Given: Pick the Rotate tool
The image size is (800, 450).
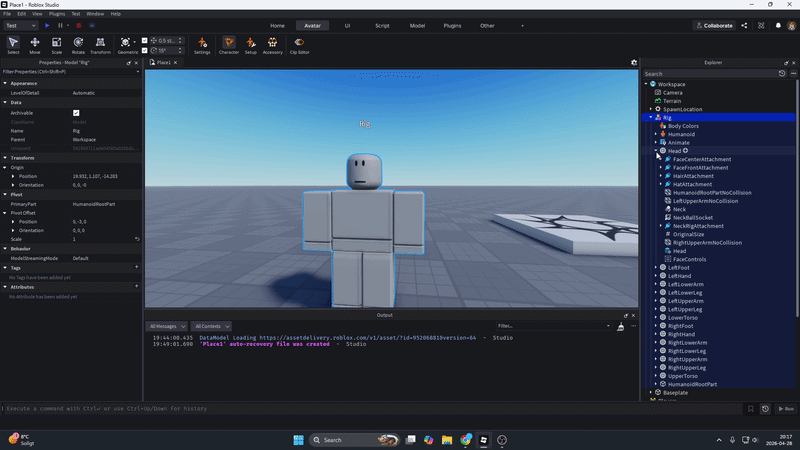Looking at the screenshot, I should 78,45.
